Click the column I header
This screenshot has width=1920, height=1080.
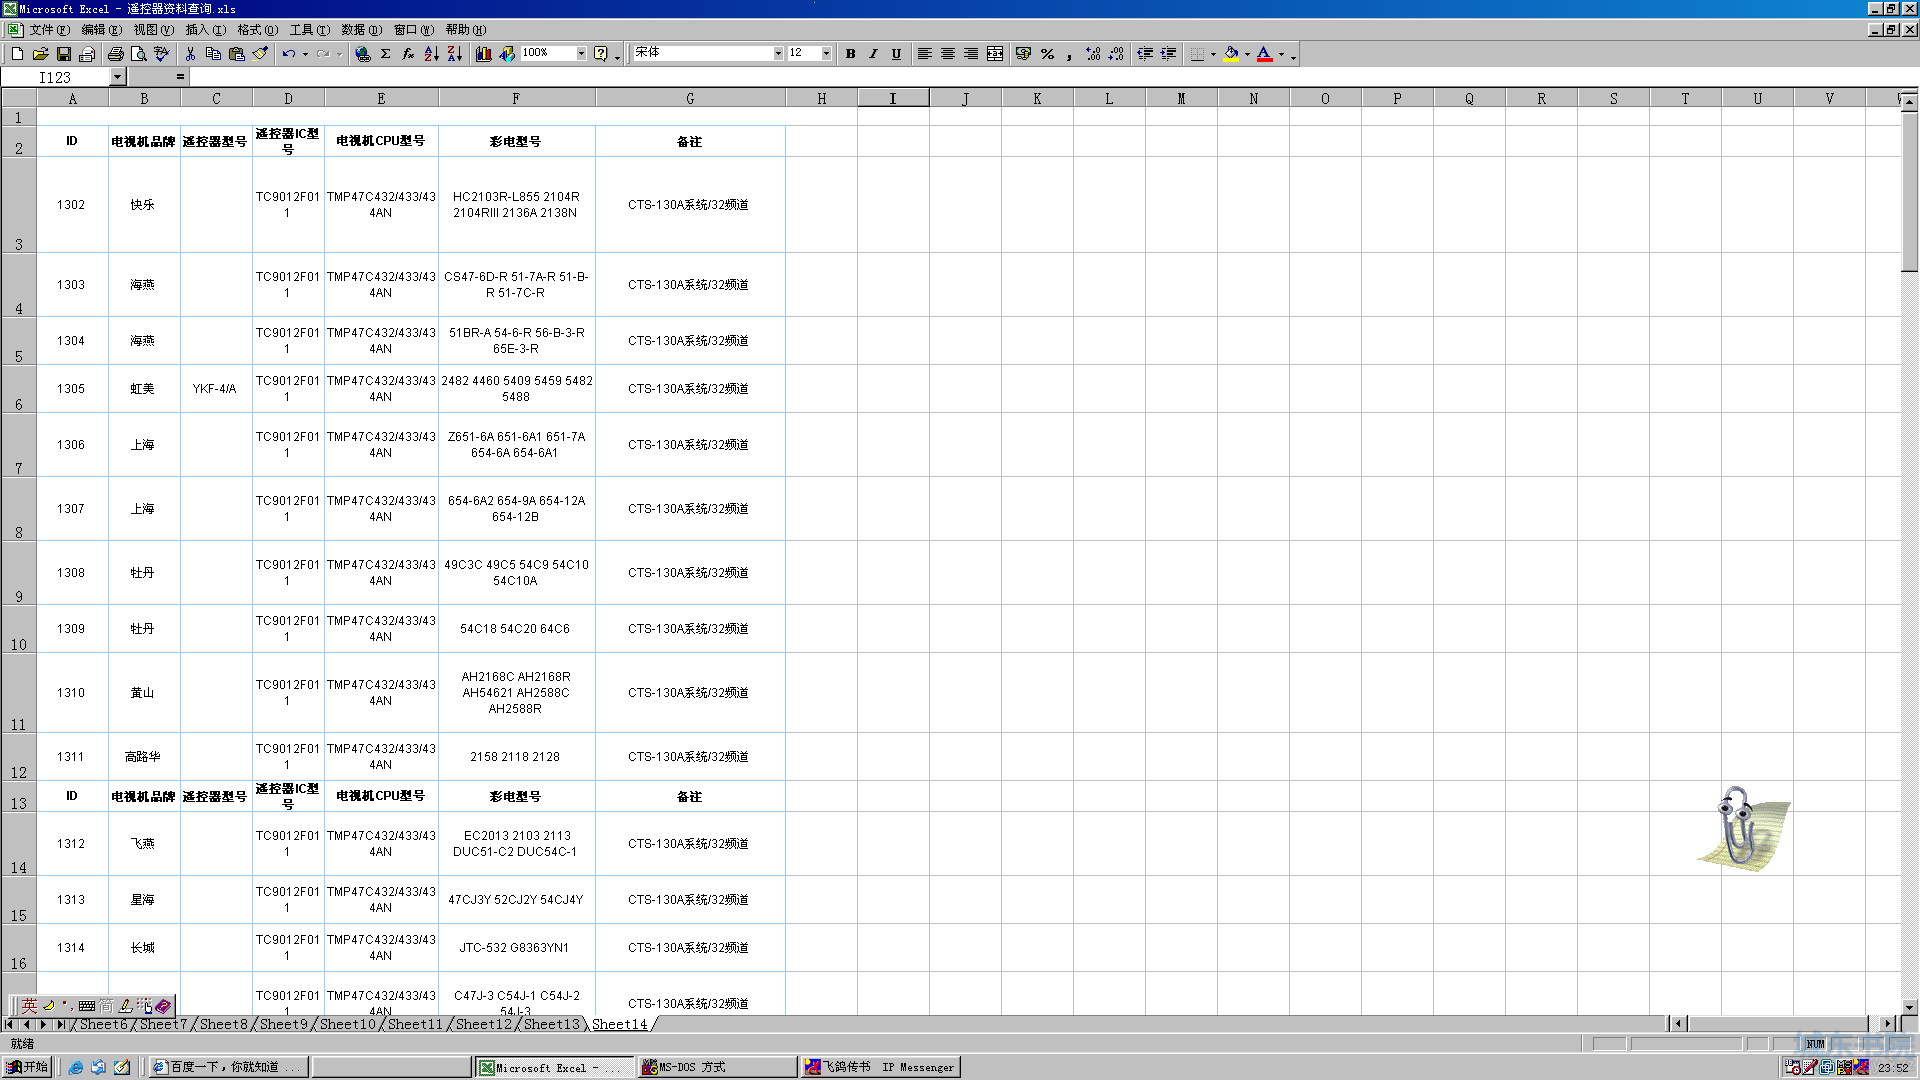pyautogui.click(x=893, y=98)
